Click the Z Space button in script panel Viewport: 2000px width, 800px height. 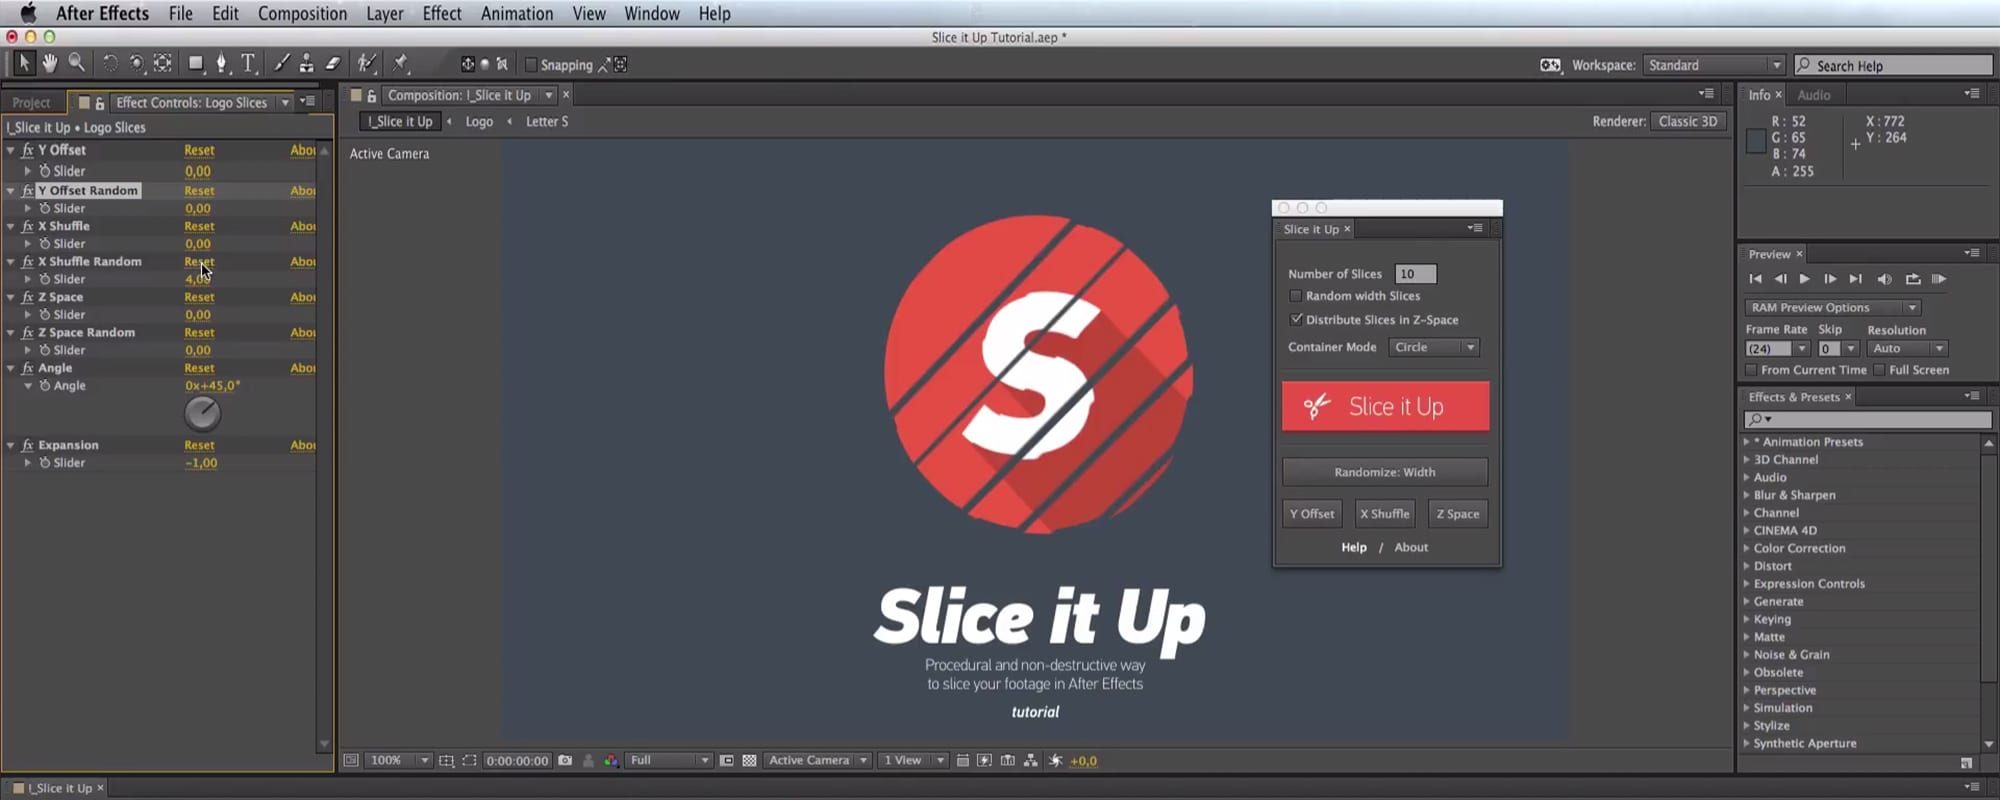coord(1457,514)
